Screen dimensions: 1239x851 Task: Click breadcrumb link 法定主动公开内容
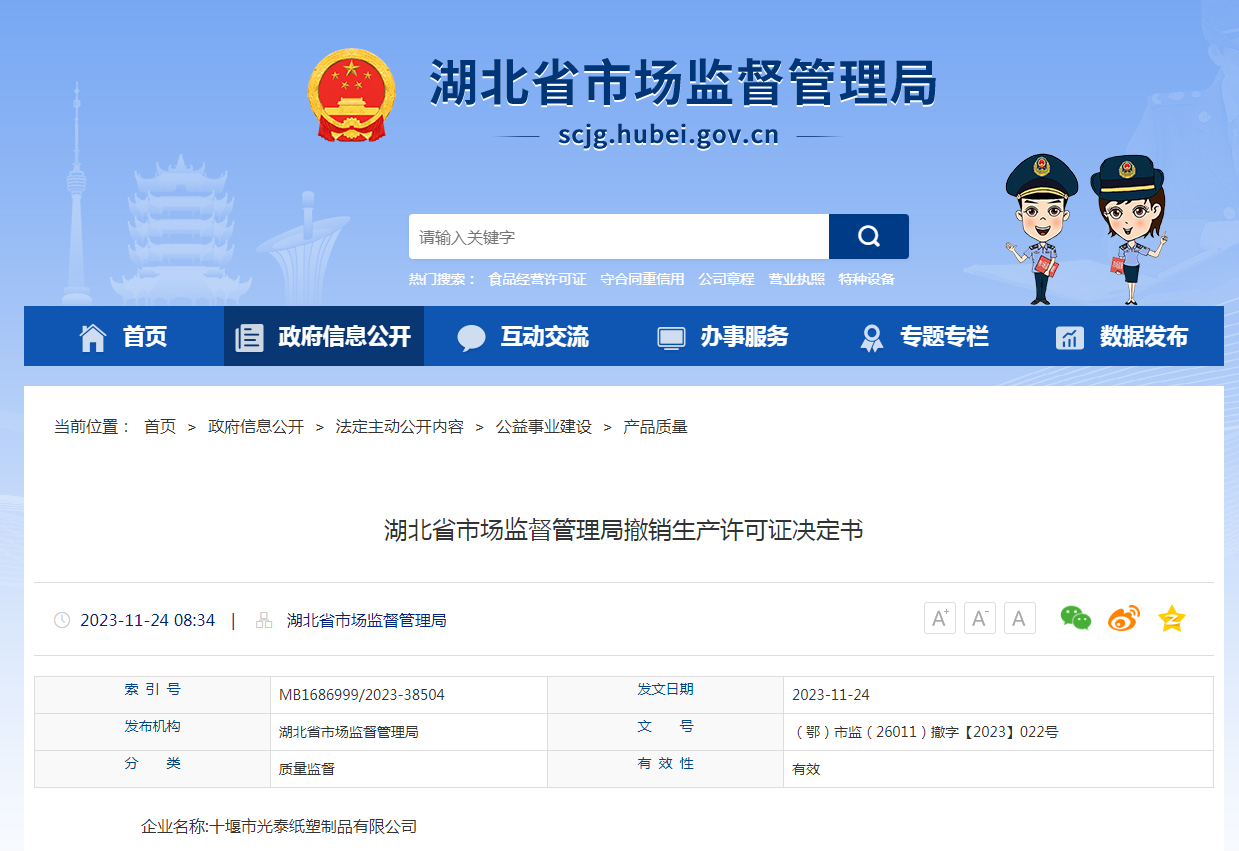click(x=400, y=427)
